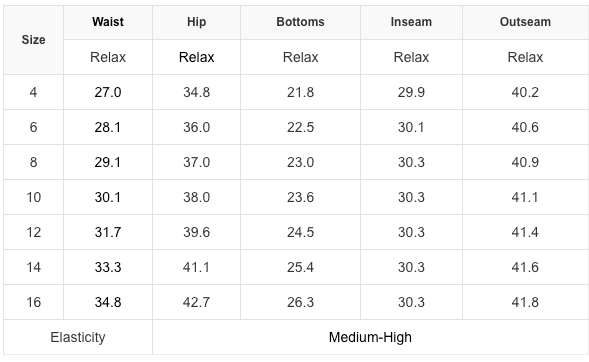Viewport: 589px width, 362px height.
Task: Click outseam value 40.6
Action: point(525,127)
